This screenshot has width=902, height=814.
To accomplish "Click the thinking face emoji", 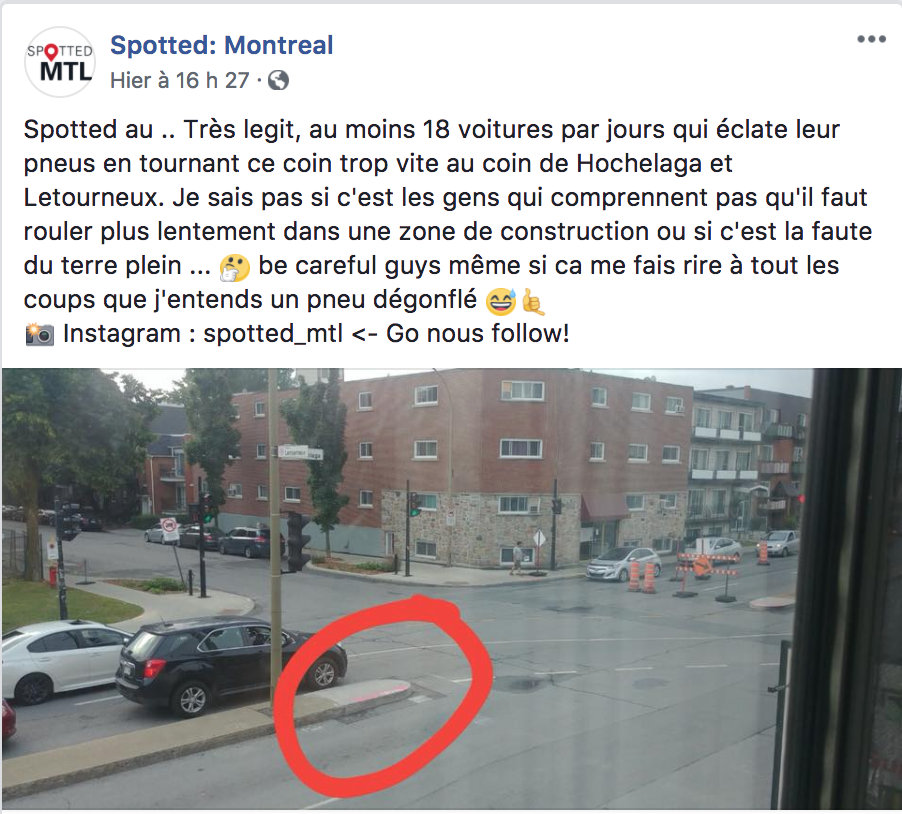I will 235,267.
